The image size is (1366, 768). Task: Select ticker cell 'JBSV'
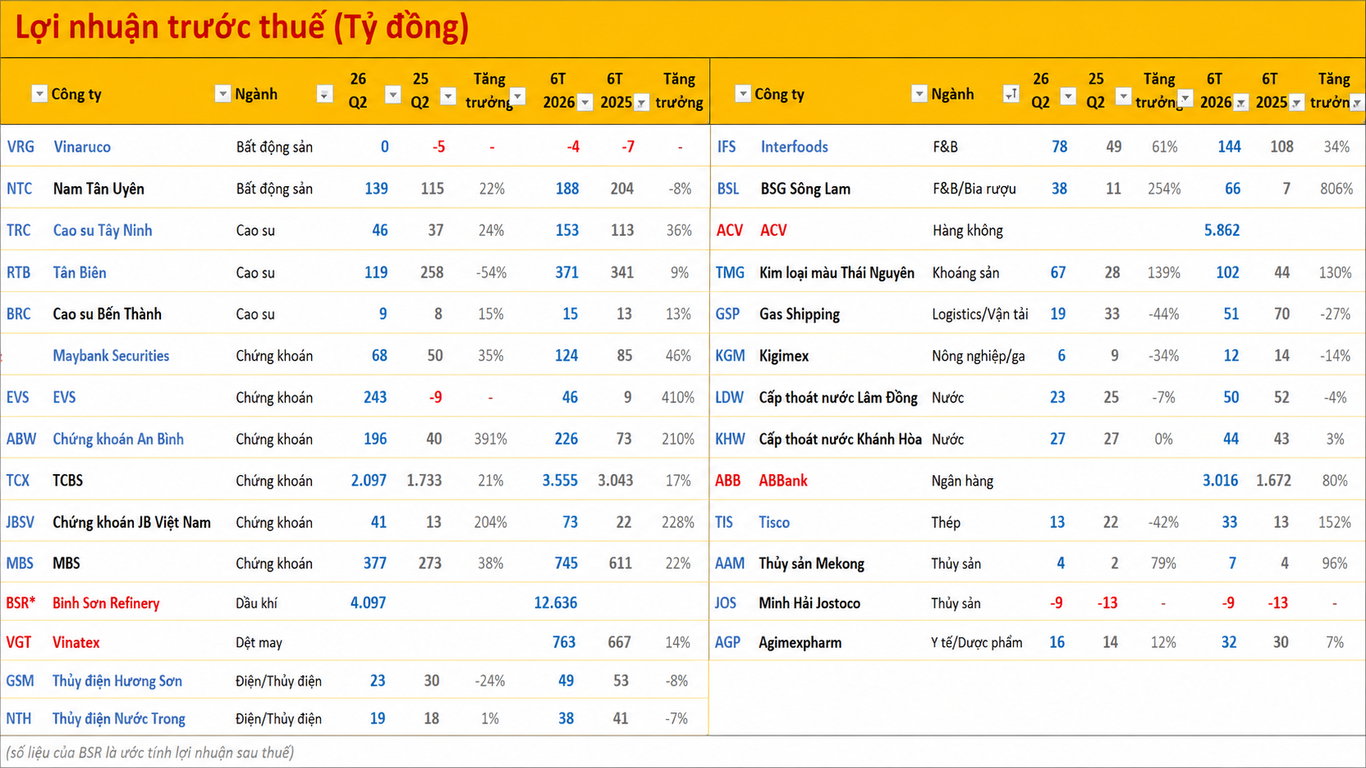coord(21,522)
